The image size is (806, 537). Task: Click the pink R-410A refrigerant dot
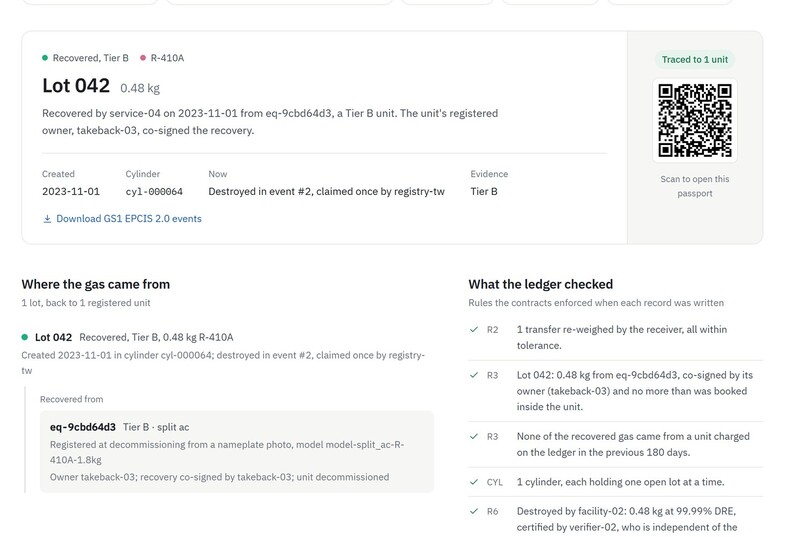(x=143, y=58)
